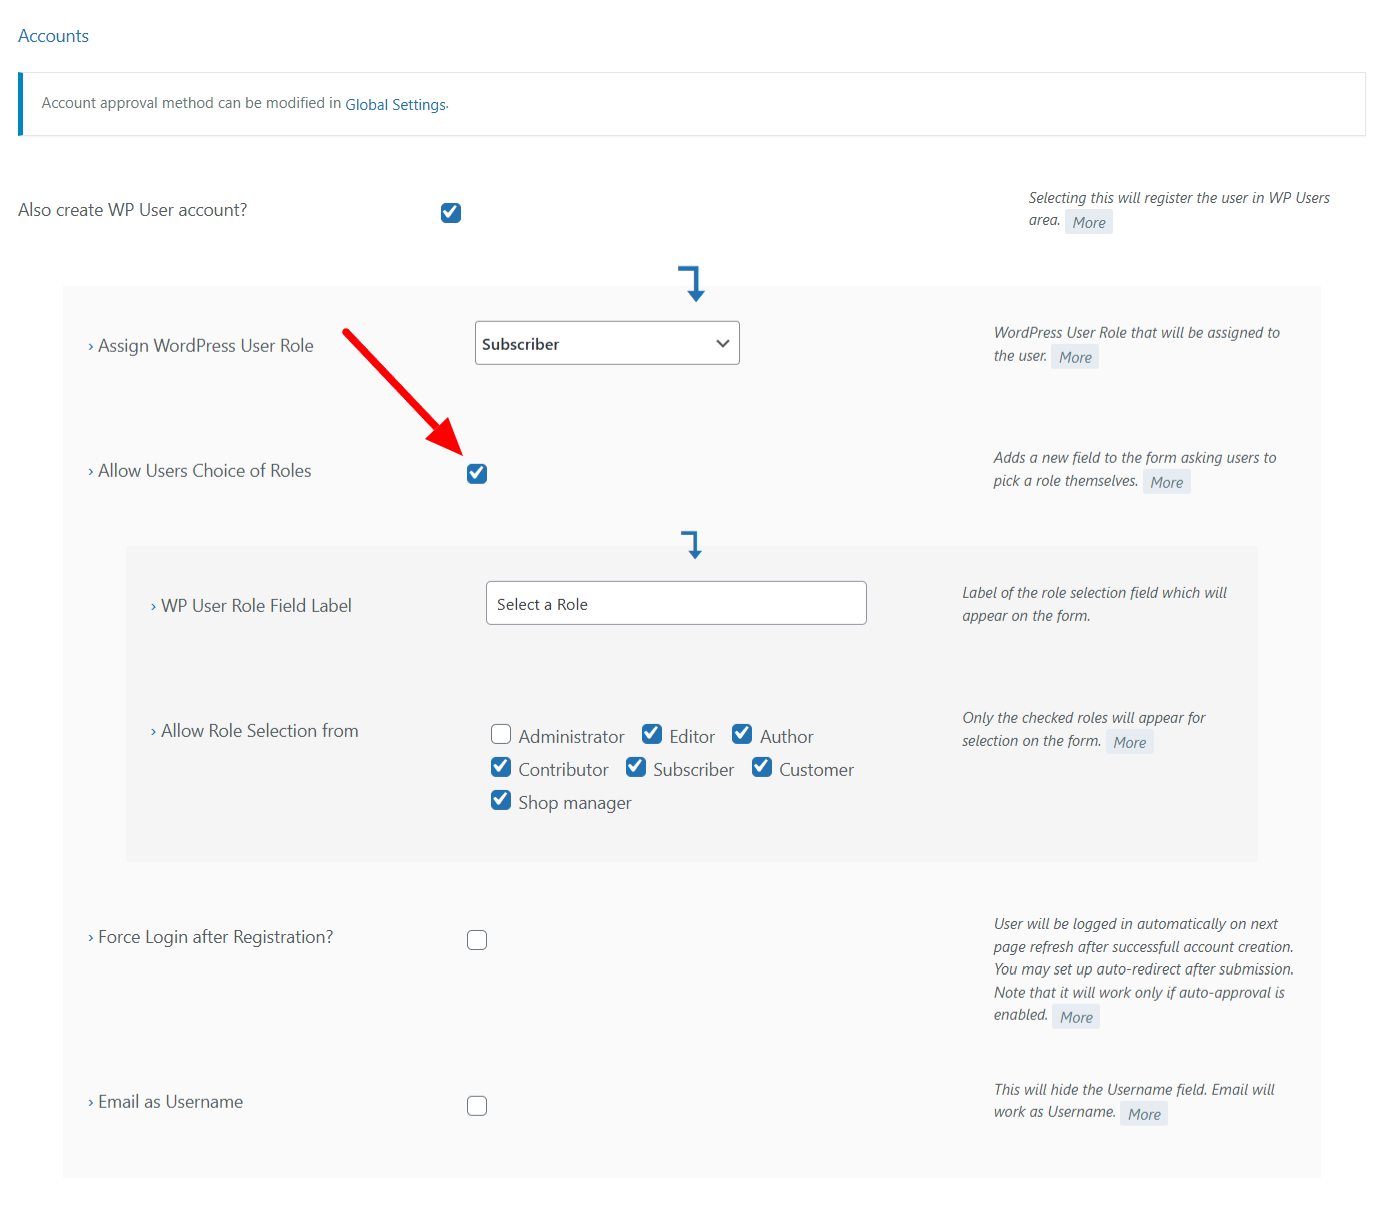Click More next to WP Users area help
Viewport: 1382px width, 1220px height.
(1089, 222)
